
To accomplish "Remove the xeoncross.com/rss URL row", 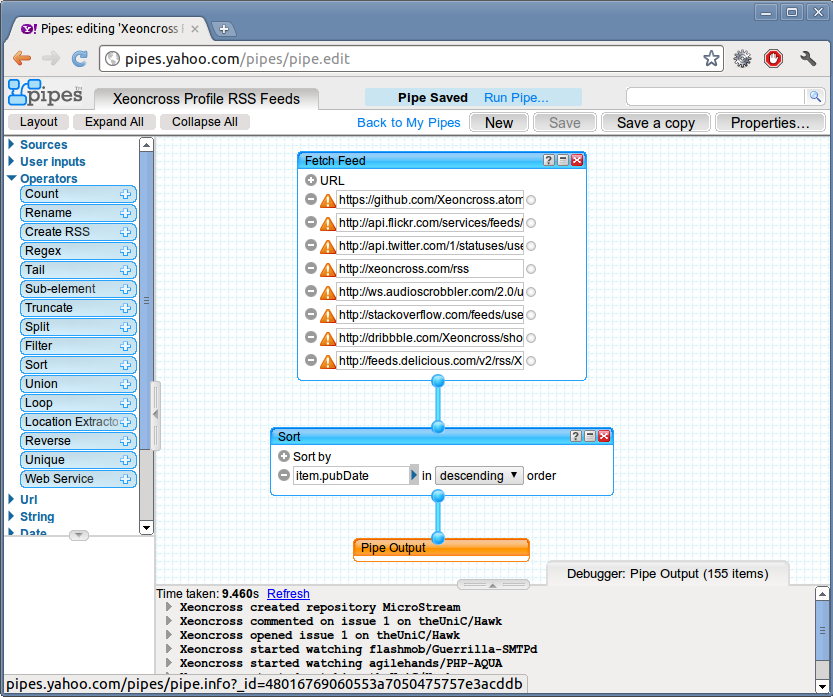I will pos(311,268).
